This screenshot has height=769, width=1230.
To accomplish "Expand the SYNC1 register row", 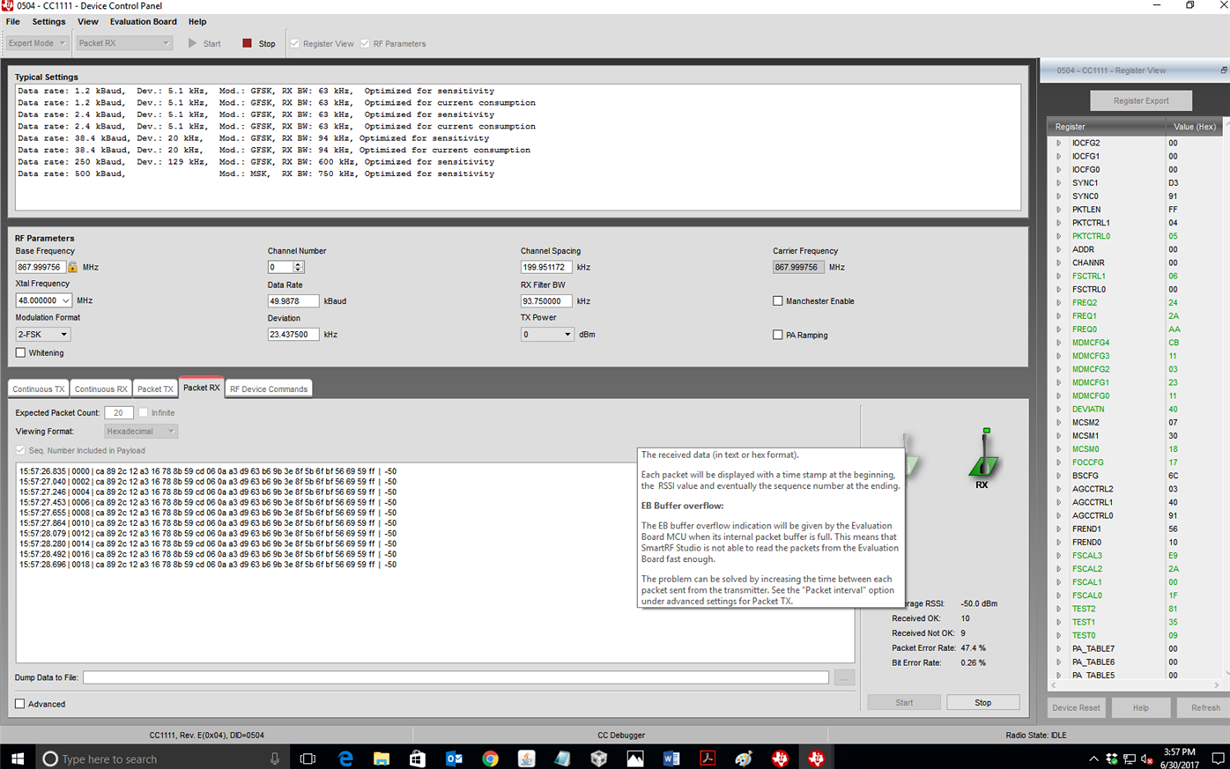I will [x=1059, y=183].
